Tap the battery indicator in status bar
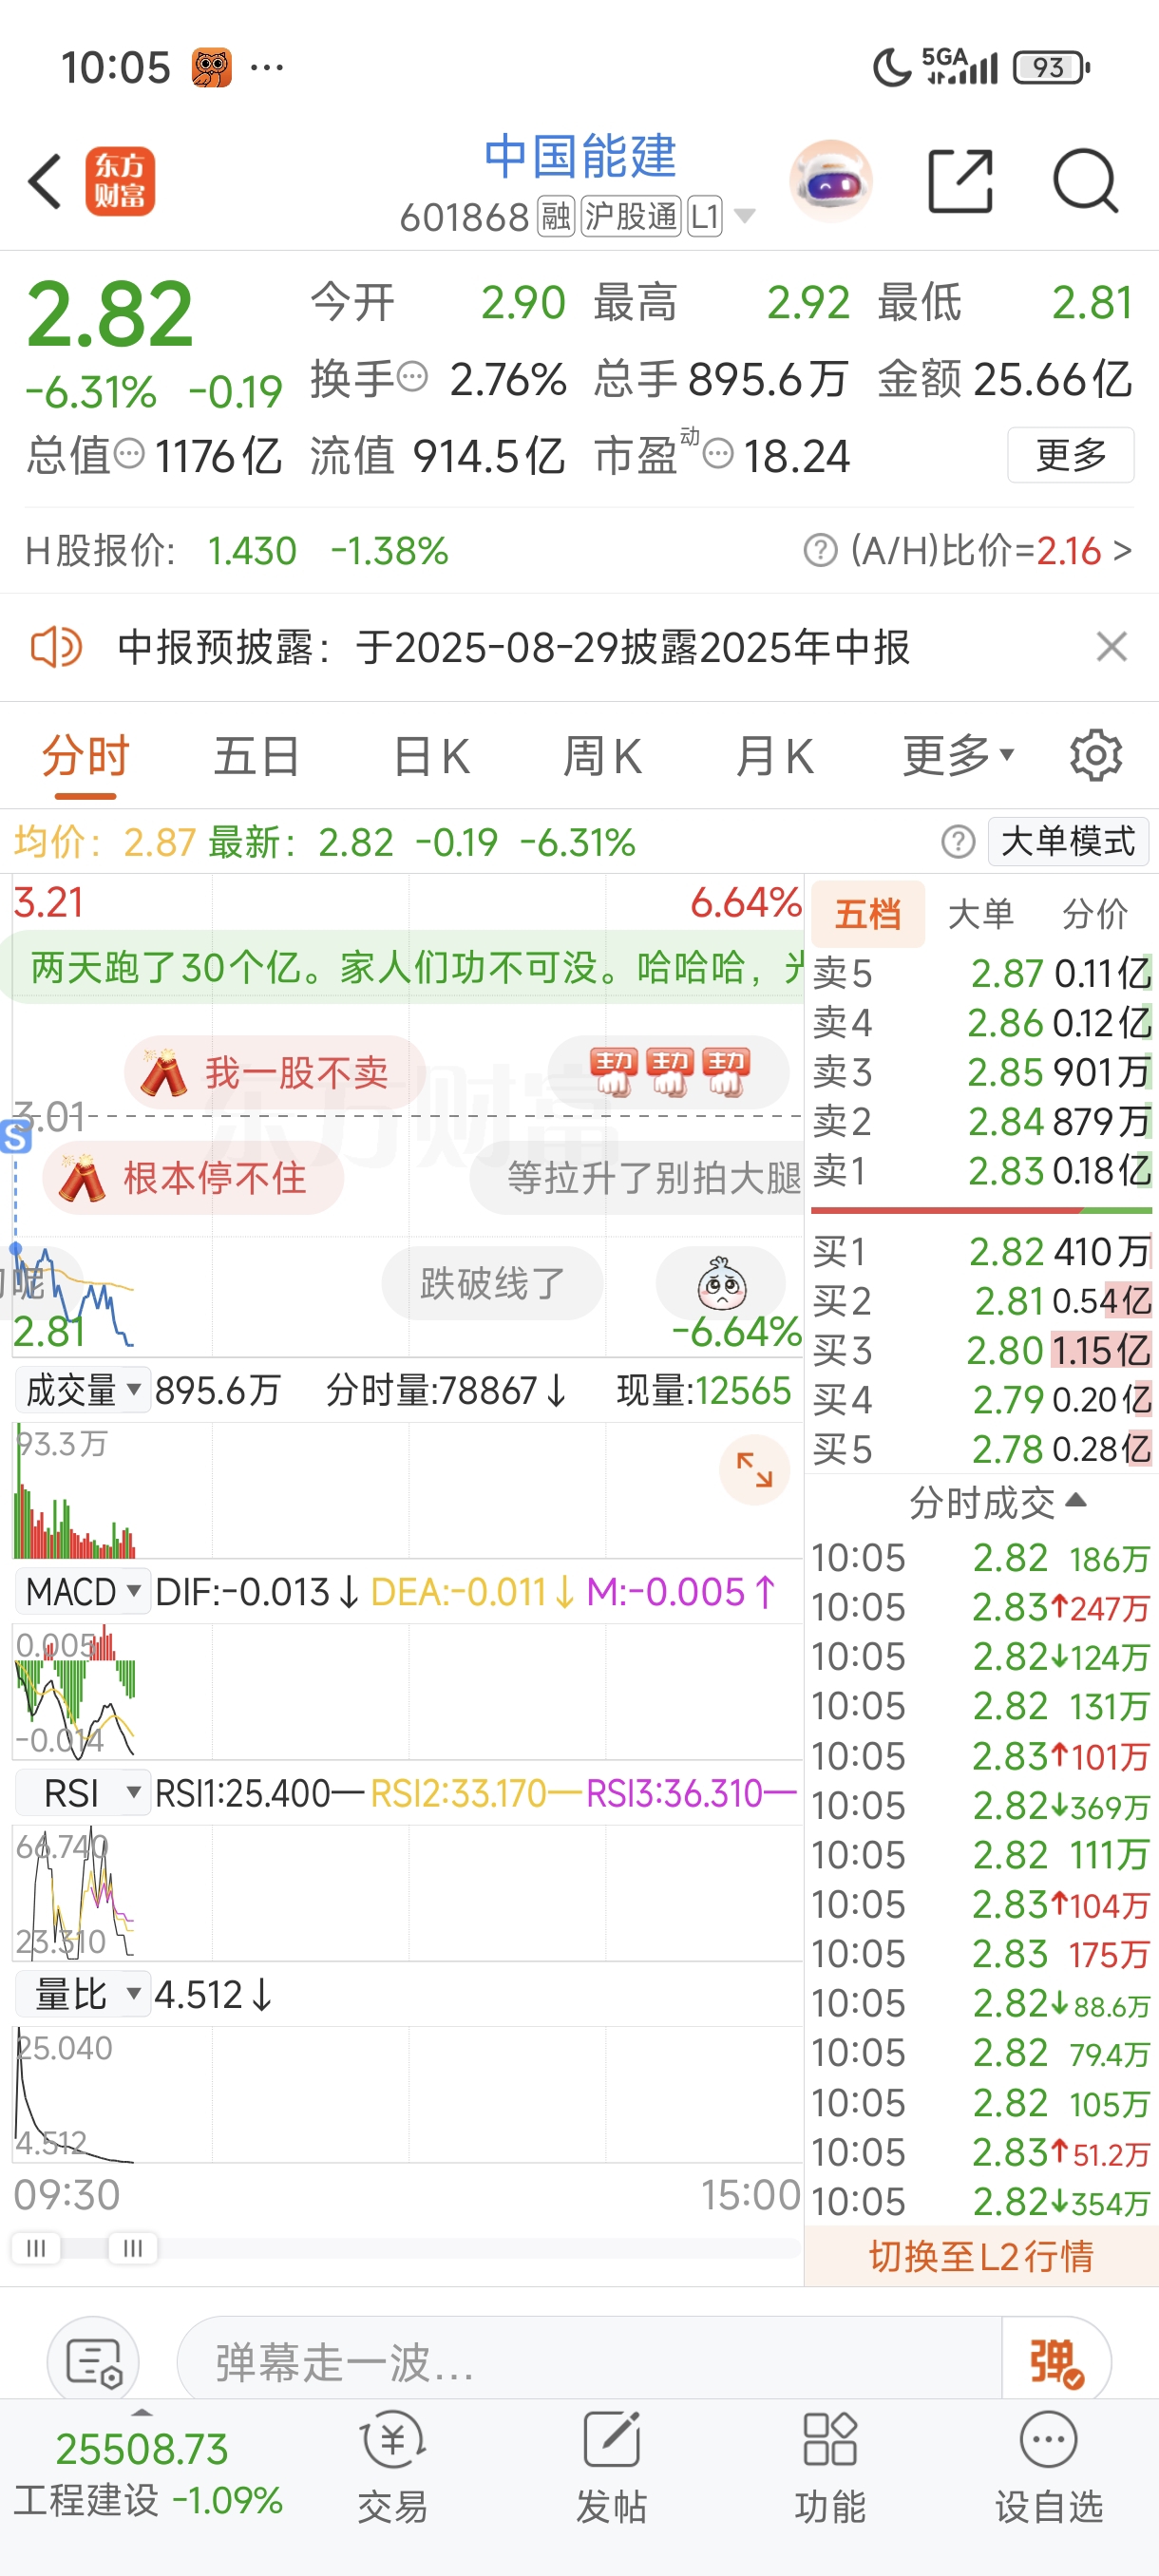This screenshot has width=1159, height=2576. [x=1051, y=68]
